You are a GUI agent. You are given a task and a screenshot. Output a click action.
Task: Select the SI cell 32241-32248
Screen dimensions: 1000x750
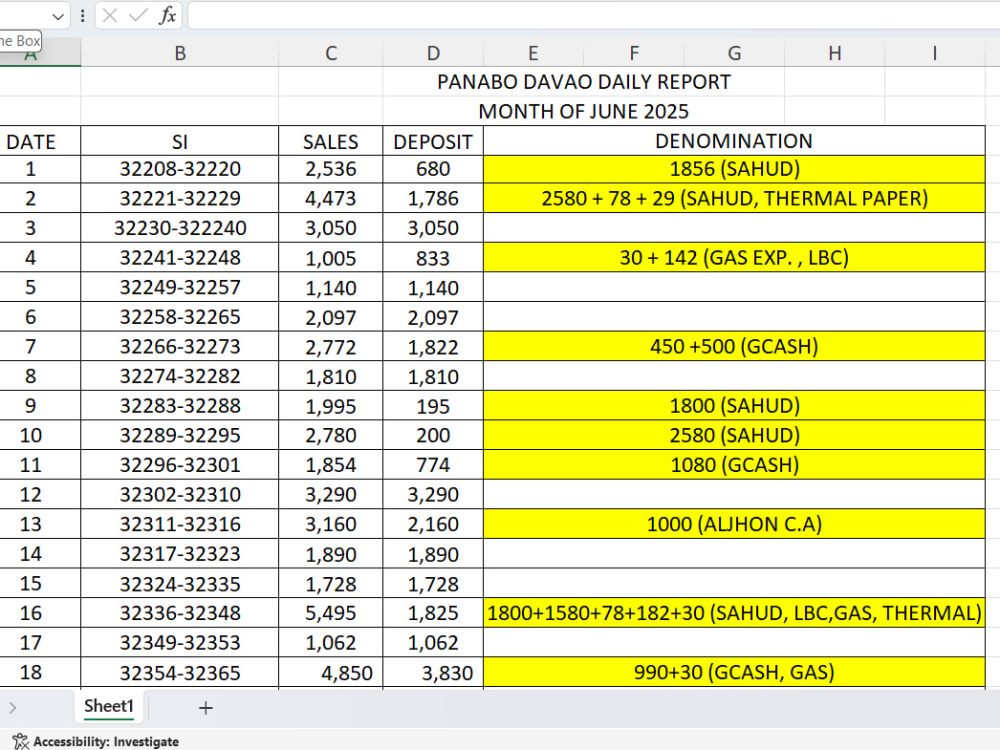click(x=180, y=258)
